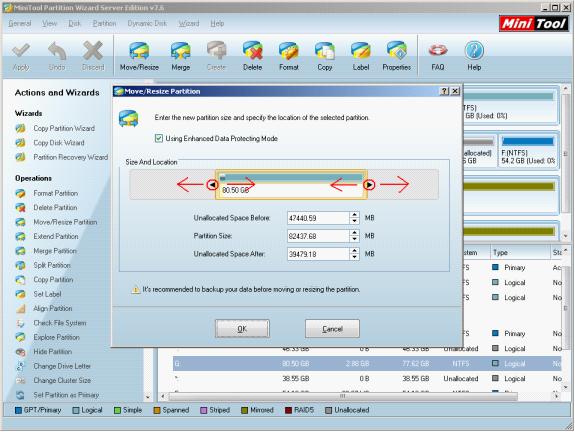This screenshot has height=432, width=575.
Task: Open the General menu
Action: coord(19,23)
